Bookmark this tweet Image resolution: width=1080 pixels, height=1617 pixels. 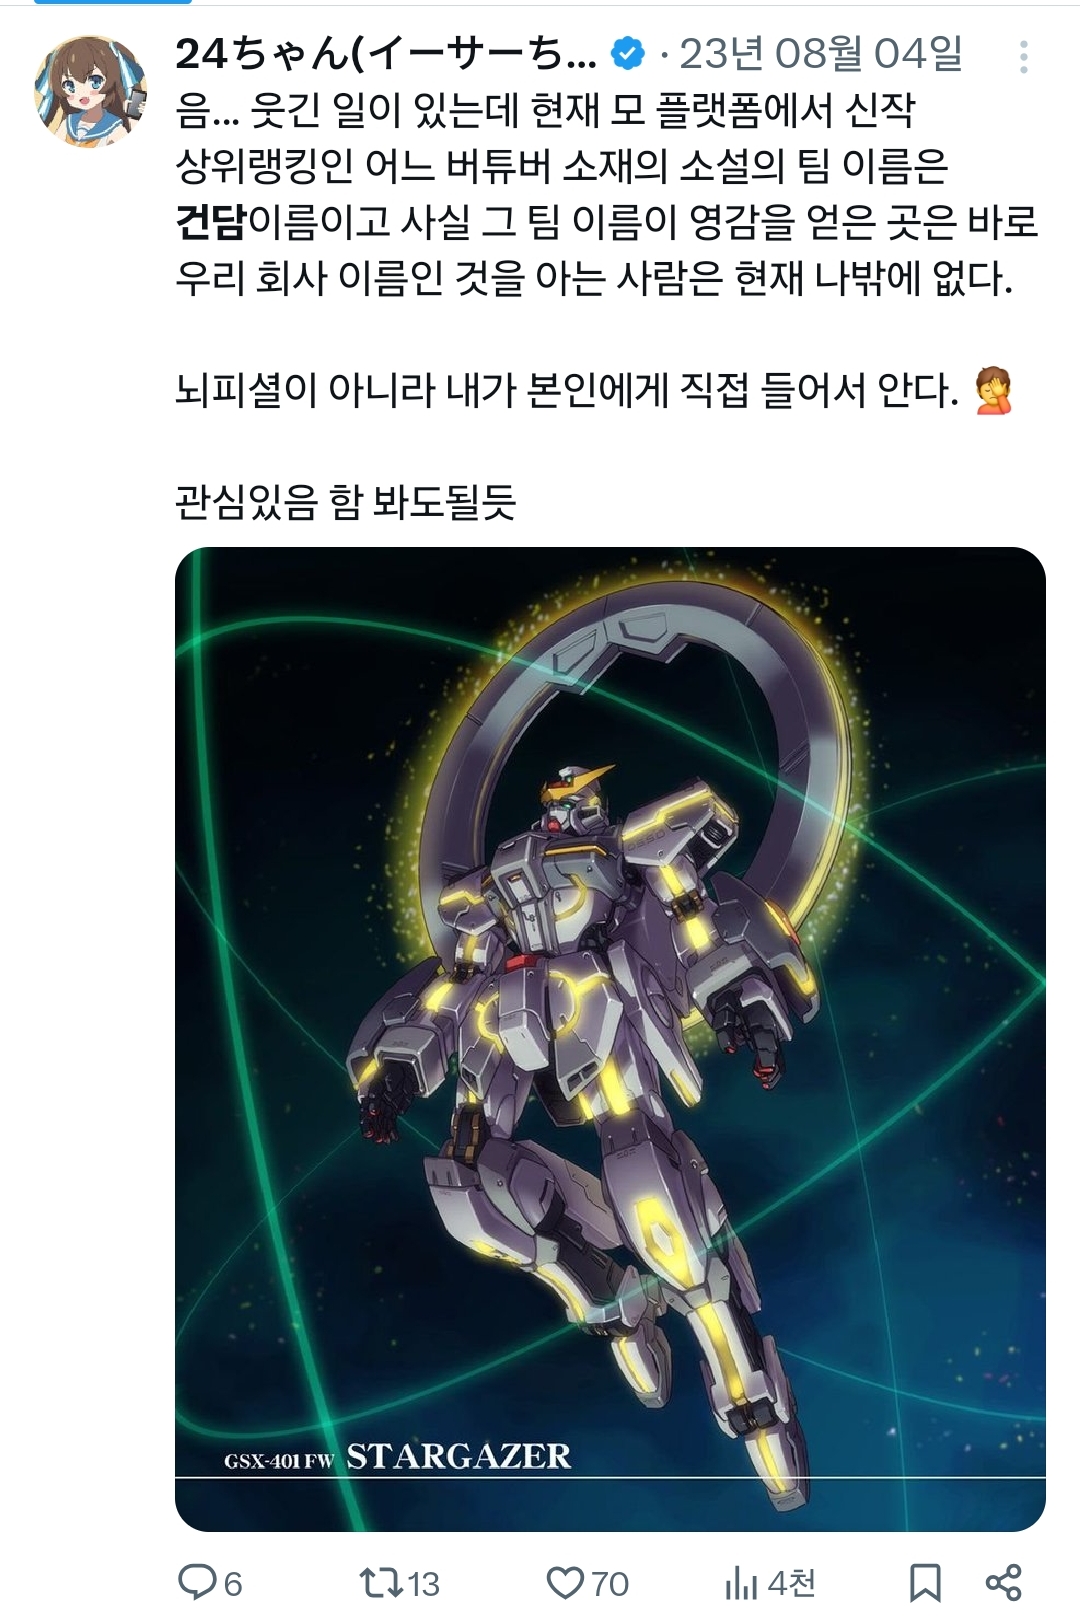point(925,1582)
